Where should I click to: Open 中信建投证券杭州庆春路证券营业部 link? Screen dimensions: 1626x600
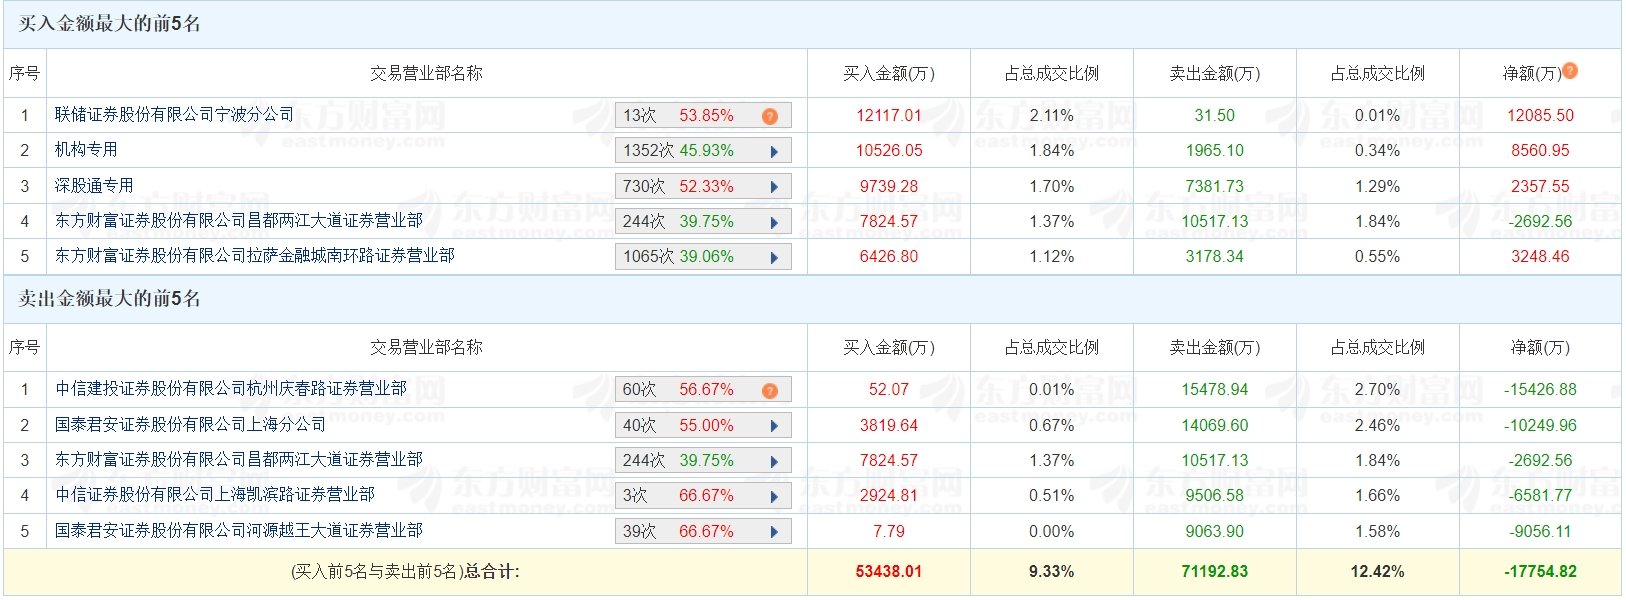pyautogui.click(x=231, y=389)
